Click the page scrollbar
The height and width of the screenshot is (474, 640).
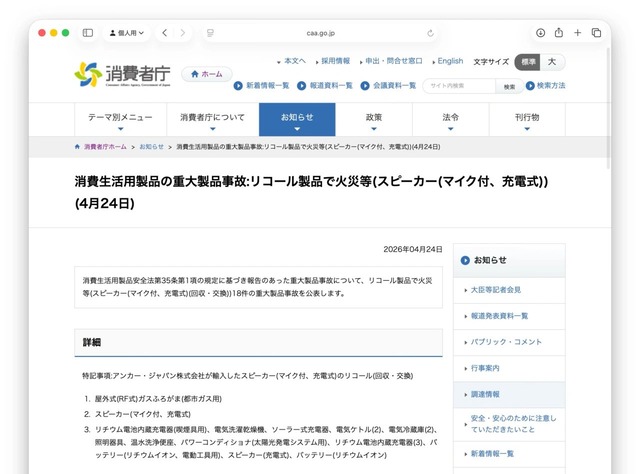pyautogui.click(x=608, y=108)
